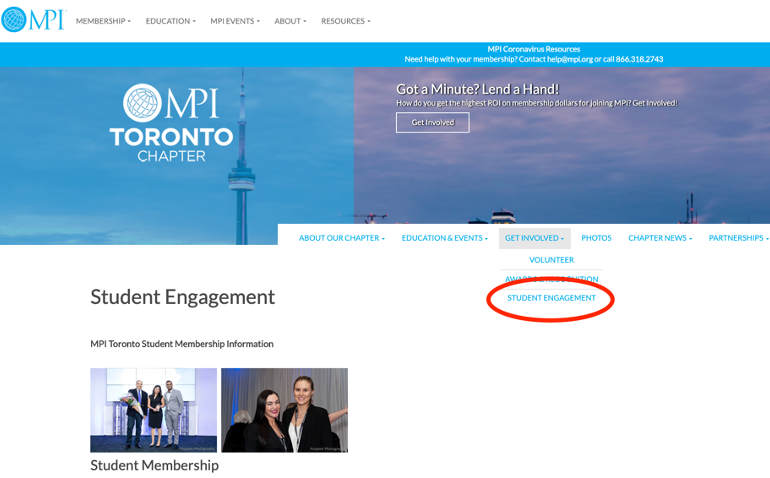Open the award presentation photo thumbnail
Screen dimensions: 770x478
[x=153, y=410]
